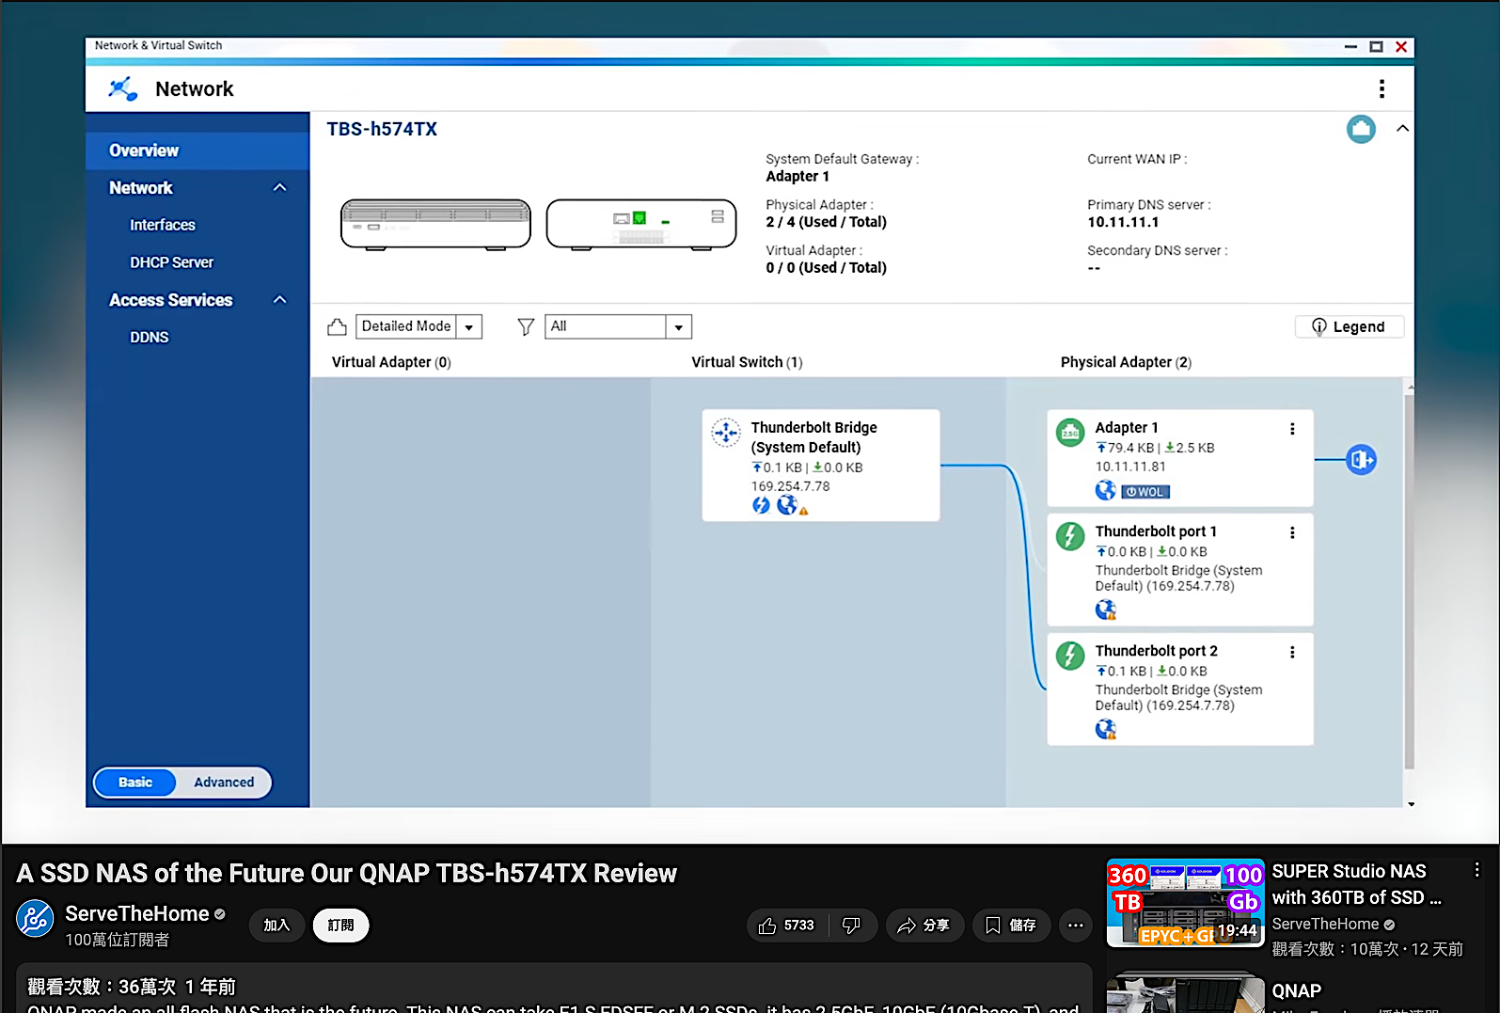Image resolution: width=1500 pixels, height=1013 pixels.
Task: Click the blue connector icon next to Adapter 1
Action: (1361, 460)
